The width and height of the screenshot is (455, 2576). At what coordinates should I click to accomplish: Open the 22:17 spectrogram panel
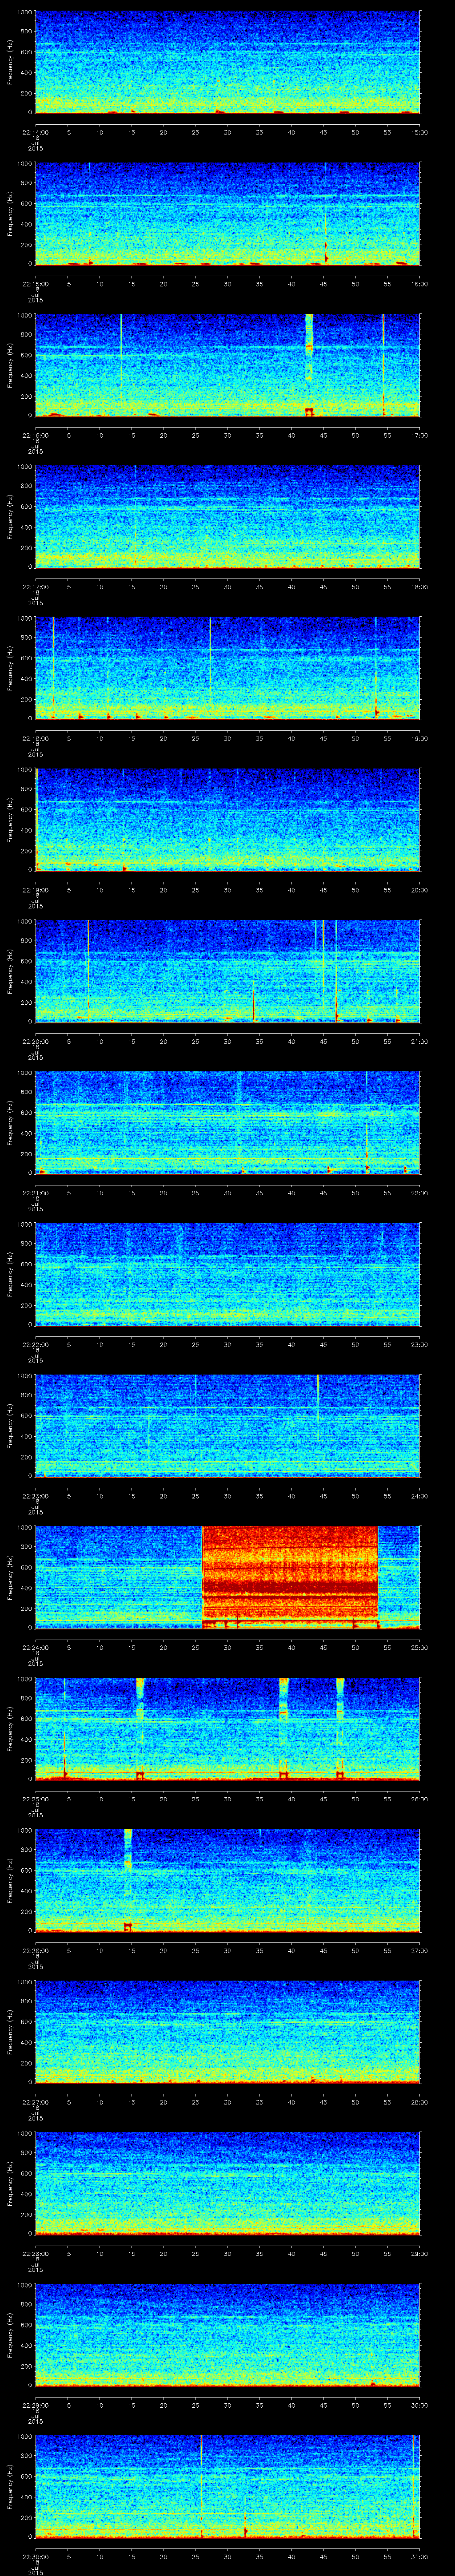tap(227, 516)
